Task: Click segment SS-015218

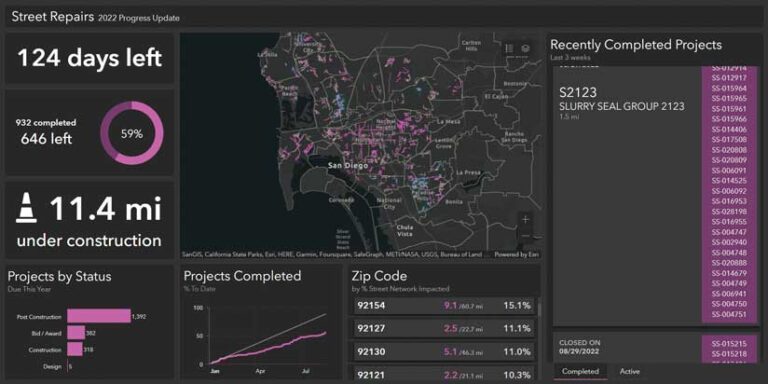Action: point(729,354)
